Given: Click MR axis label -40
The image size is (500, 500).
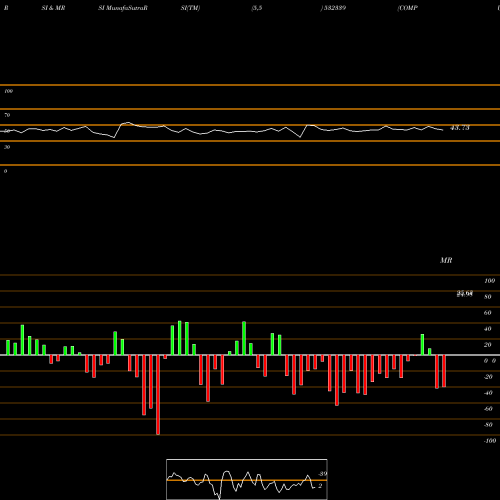Looking at the screenshot, I should pos(488,393).
